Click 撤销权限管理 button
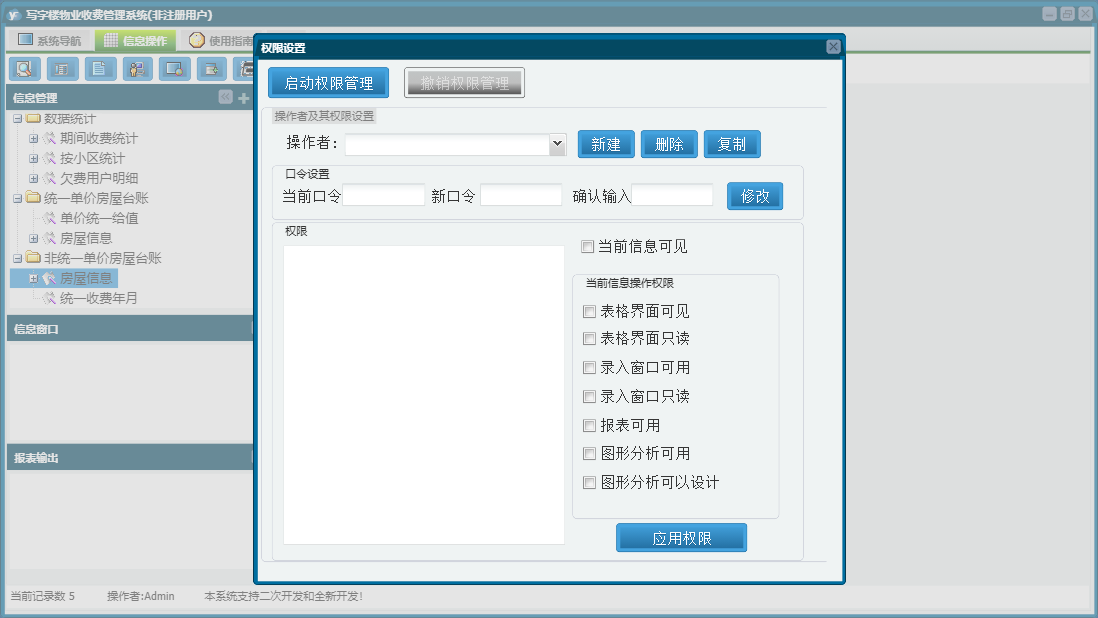The height and width of the screenshot is (618, 1098). click(464, 83)
